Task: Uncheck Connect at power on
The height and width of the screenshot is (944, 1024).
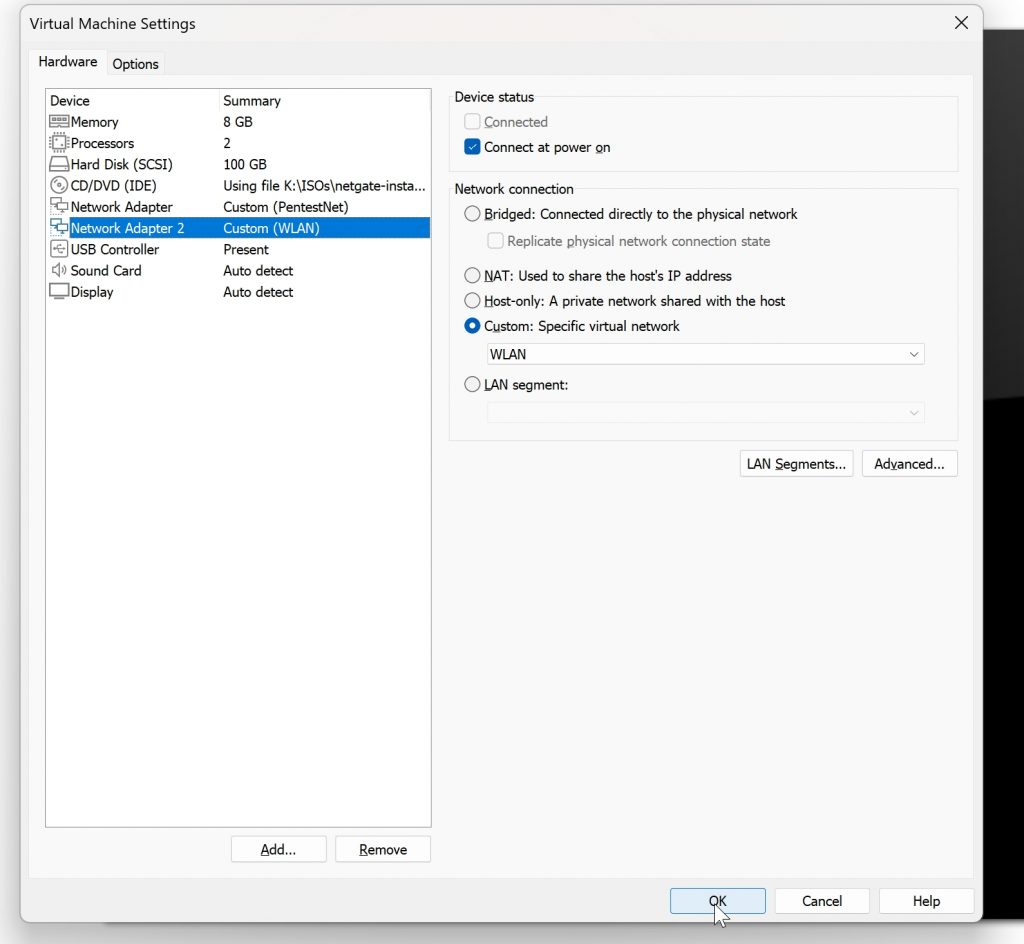Action: point(472,147)
